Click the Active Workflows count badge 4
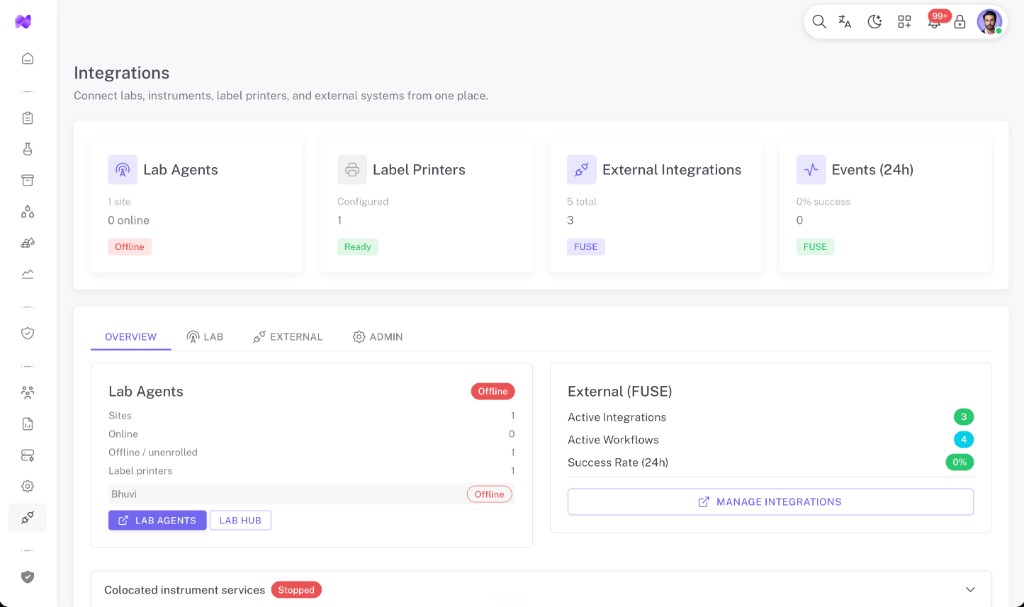 click(x=963, y=440)
